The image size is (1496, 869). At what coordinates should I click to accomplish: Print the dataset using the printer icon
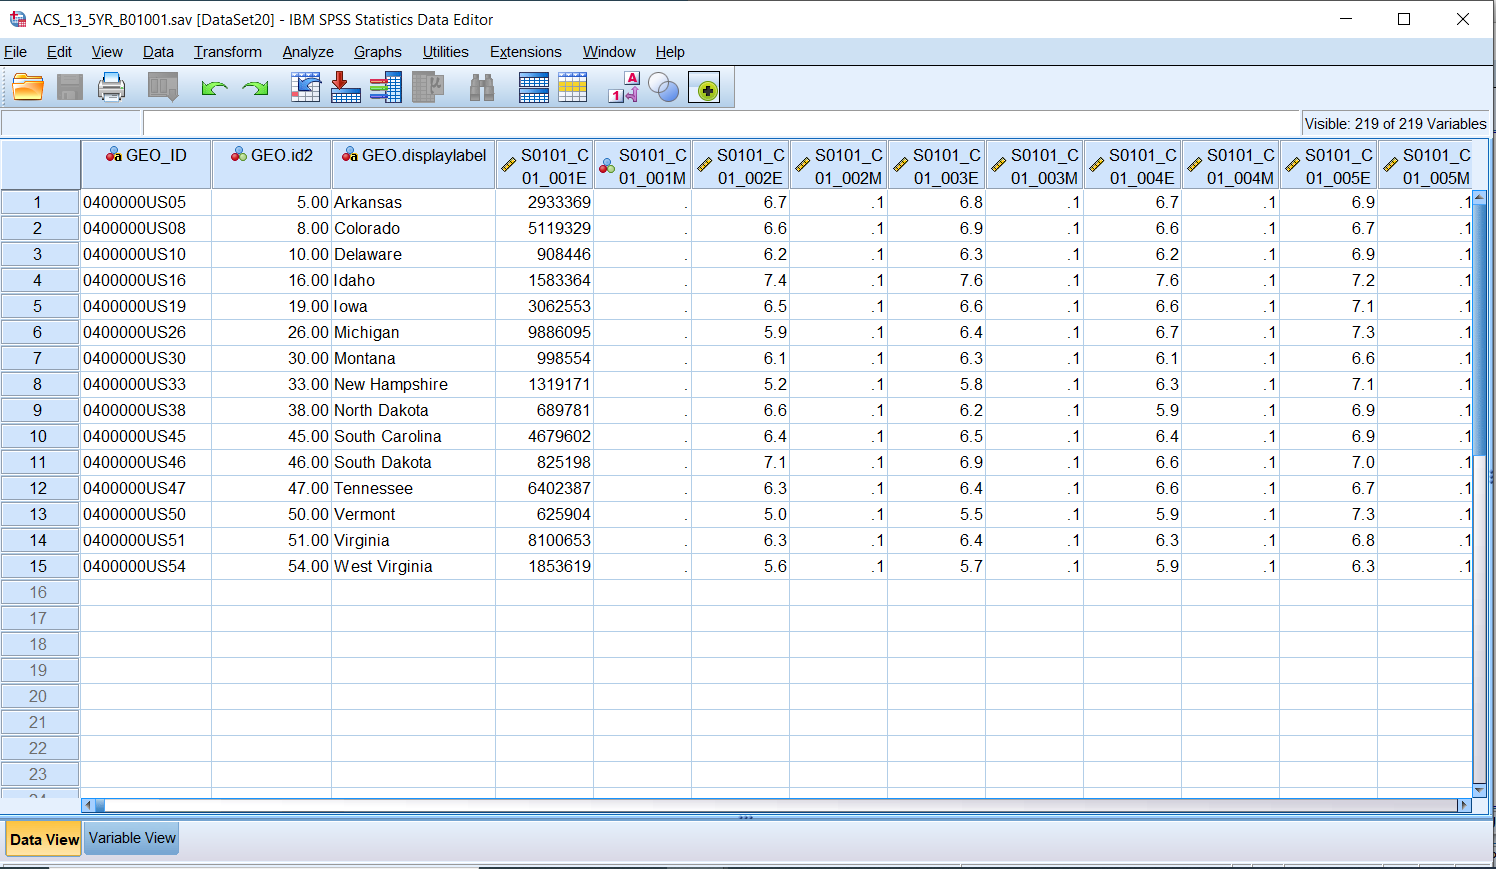point(111,88)
